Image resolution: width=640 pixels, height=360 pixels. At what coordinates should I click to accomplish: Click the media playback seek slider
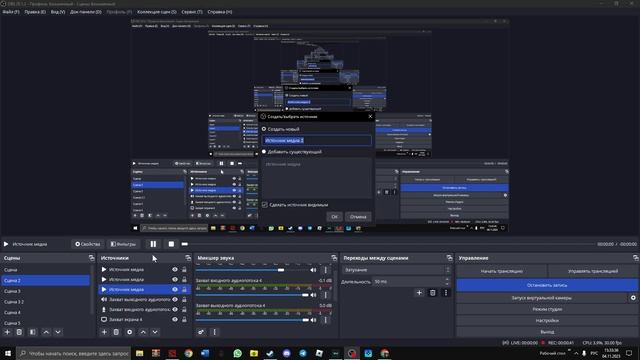tap(389, 244)
